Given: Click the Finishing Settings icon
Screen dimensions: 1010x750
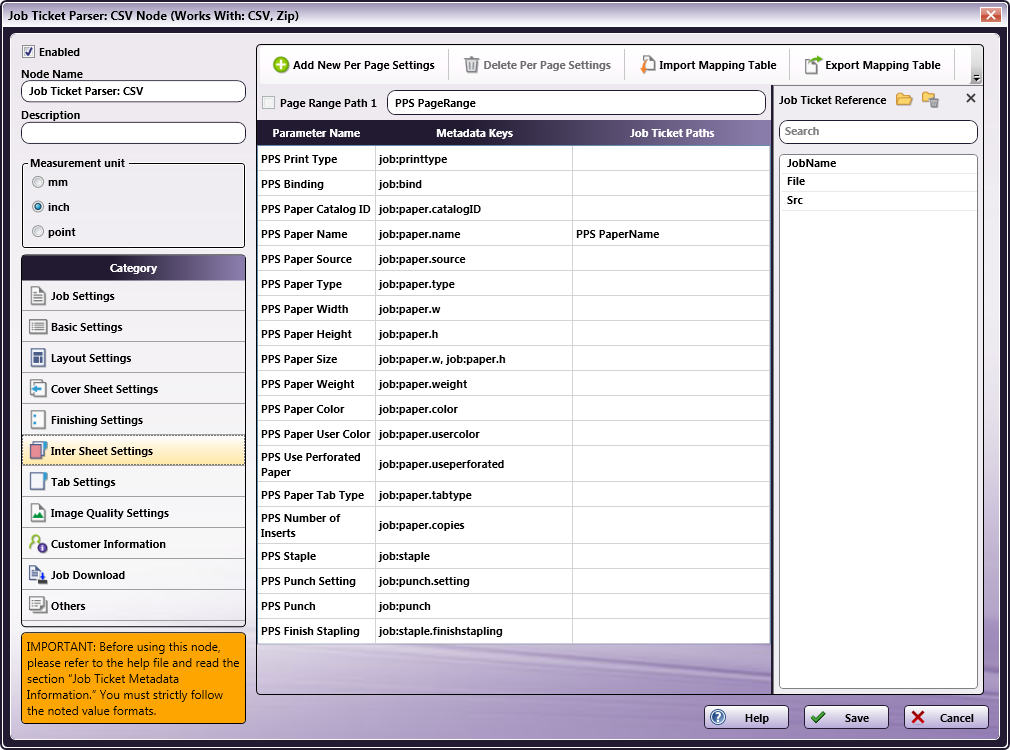Looking at the screenshot, I should [x=38, y=419].
